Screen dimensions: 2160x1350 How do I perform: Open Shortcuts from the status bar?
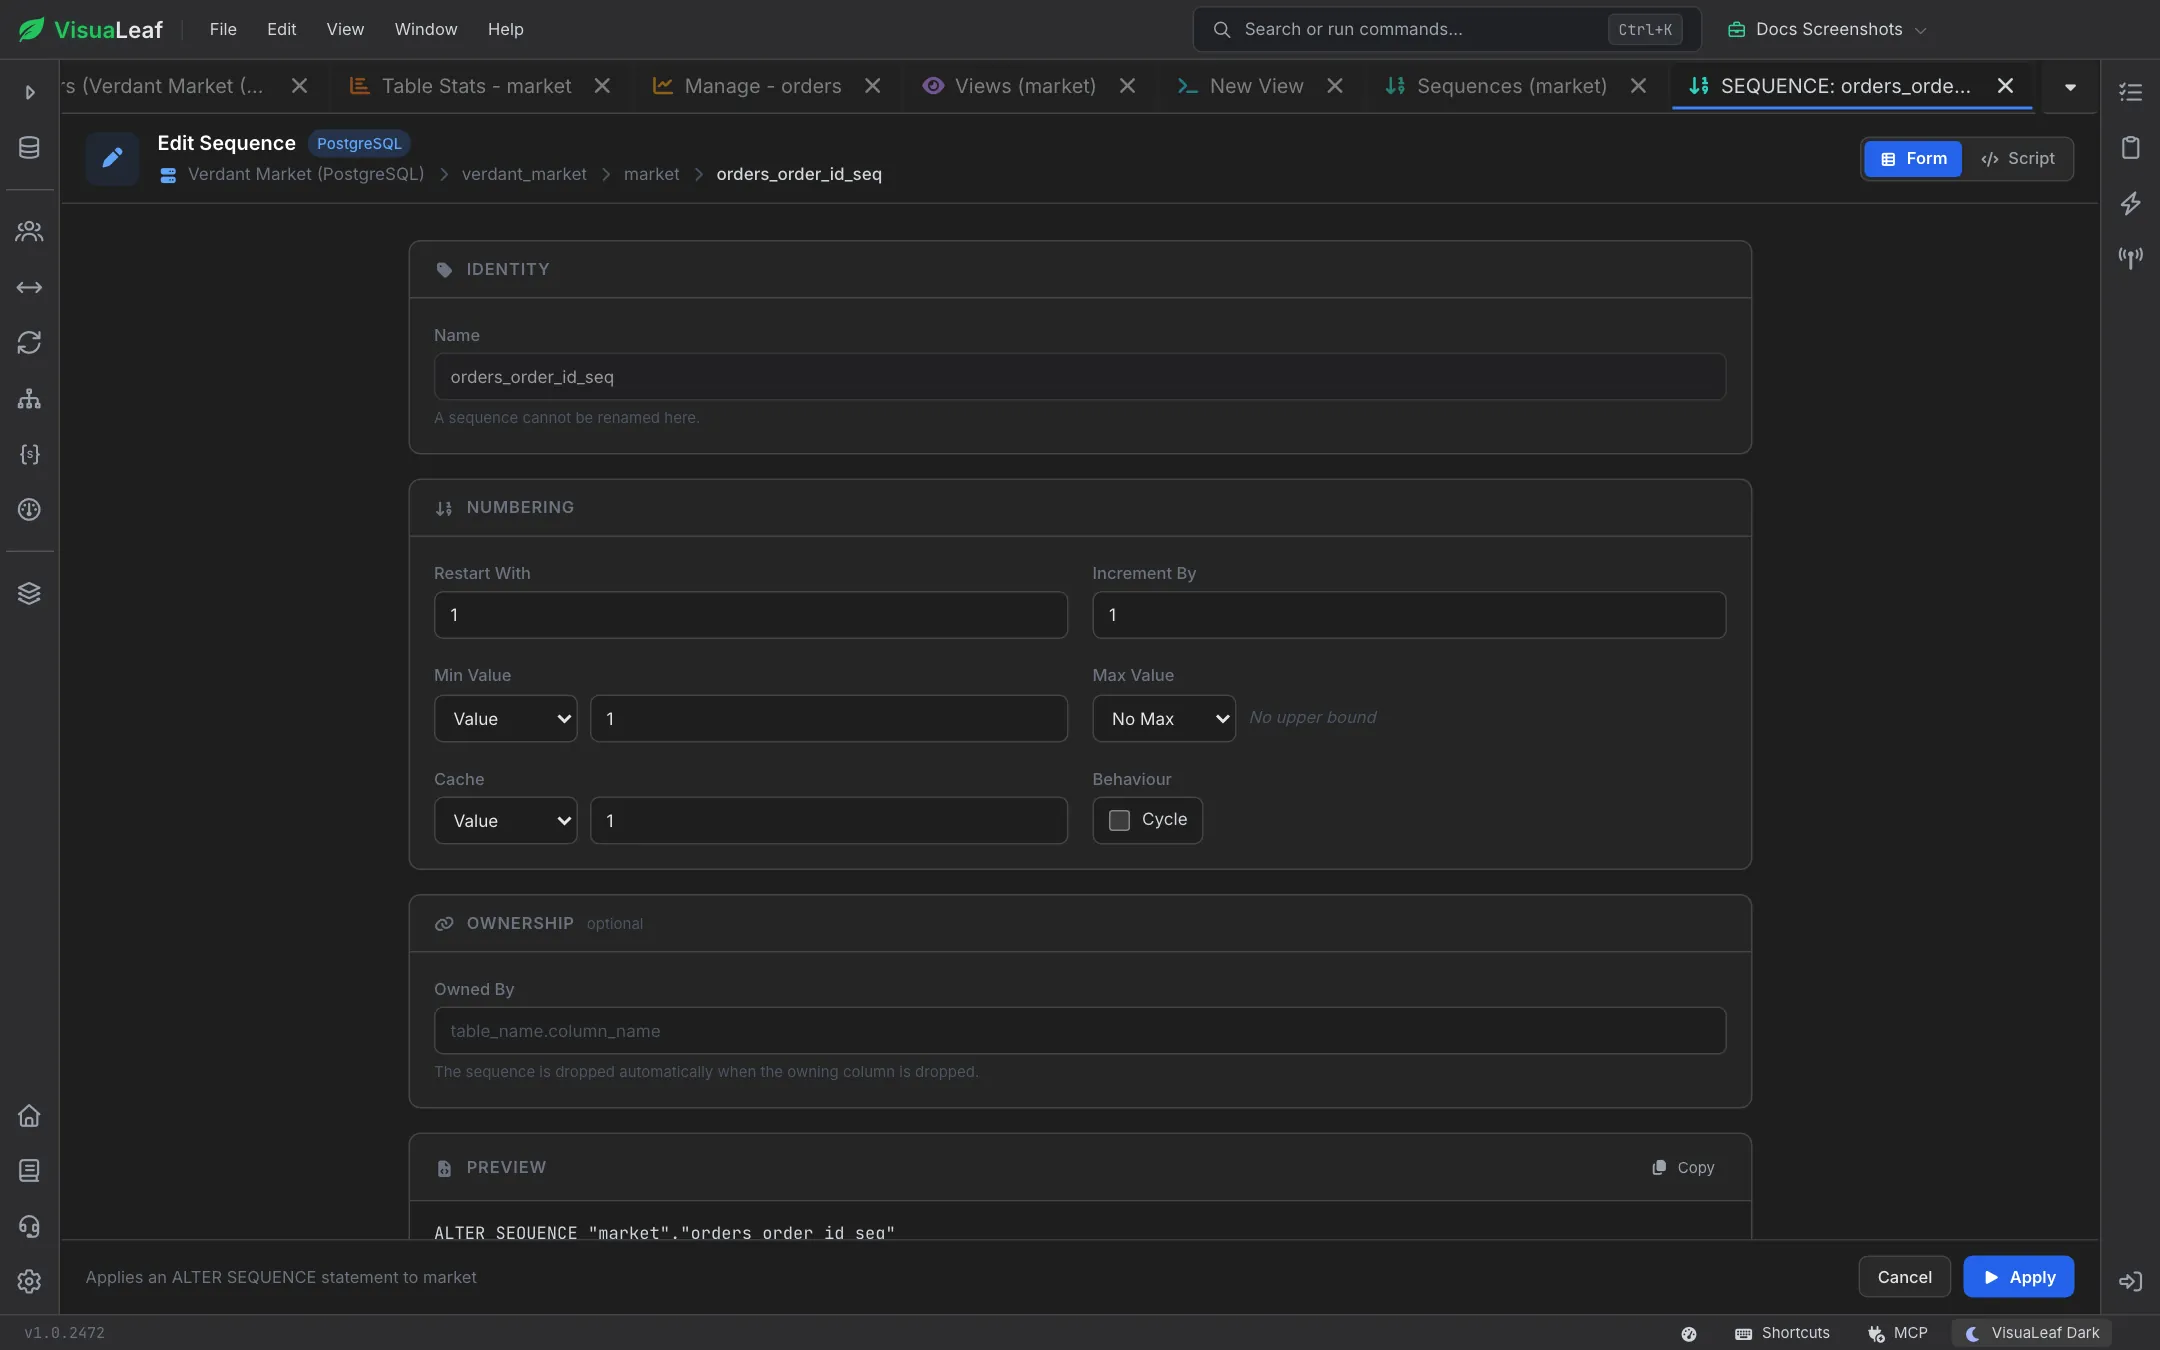[x=1782, y=1333]
